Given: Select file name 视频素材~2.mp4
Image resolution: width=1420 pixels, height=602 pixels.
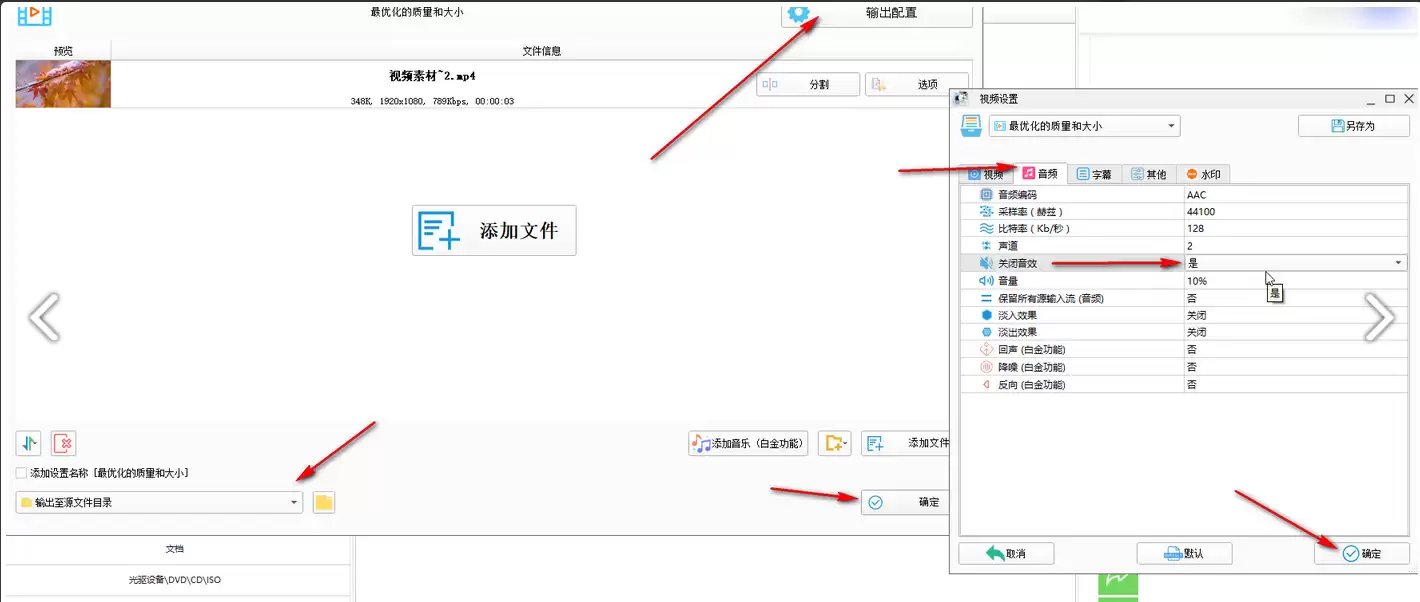Looking at the screenshot, I should (432, 76).
